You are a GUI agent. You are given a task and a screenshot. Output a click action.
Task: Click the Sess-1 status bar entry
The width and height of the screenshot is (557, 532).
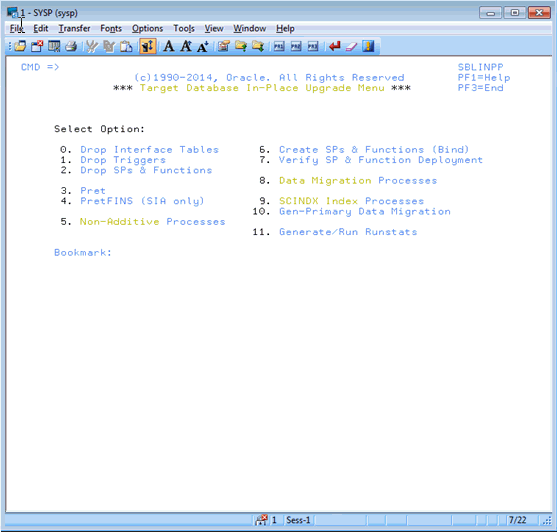(298, 520)
